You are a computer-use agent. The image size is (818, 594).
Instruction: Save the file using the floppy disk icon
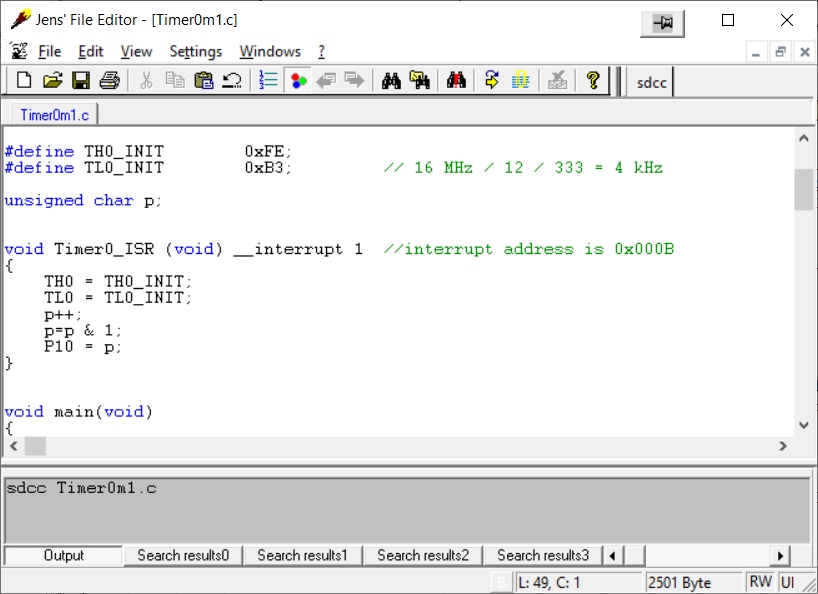81,81
